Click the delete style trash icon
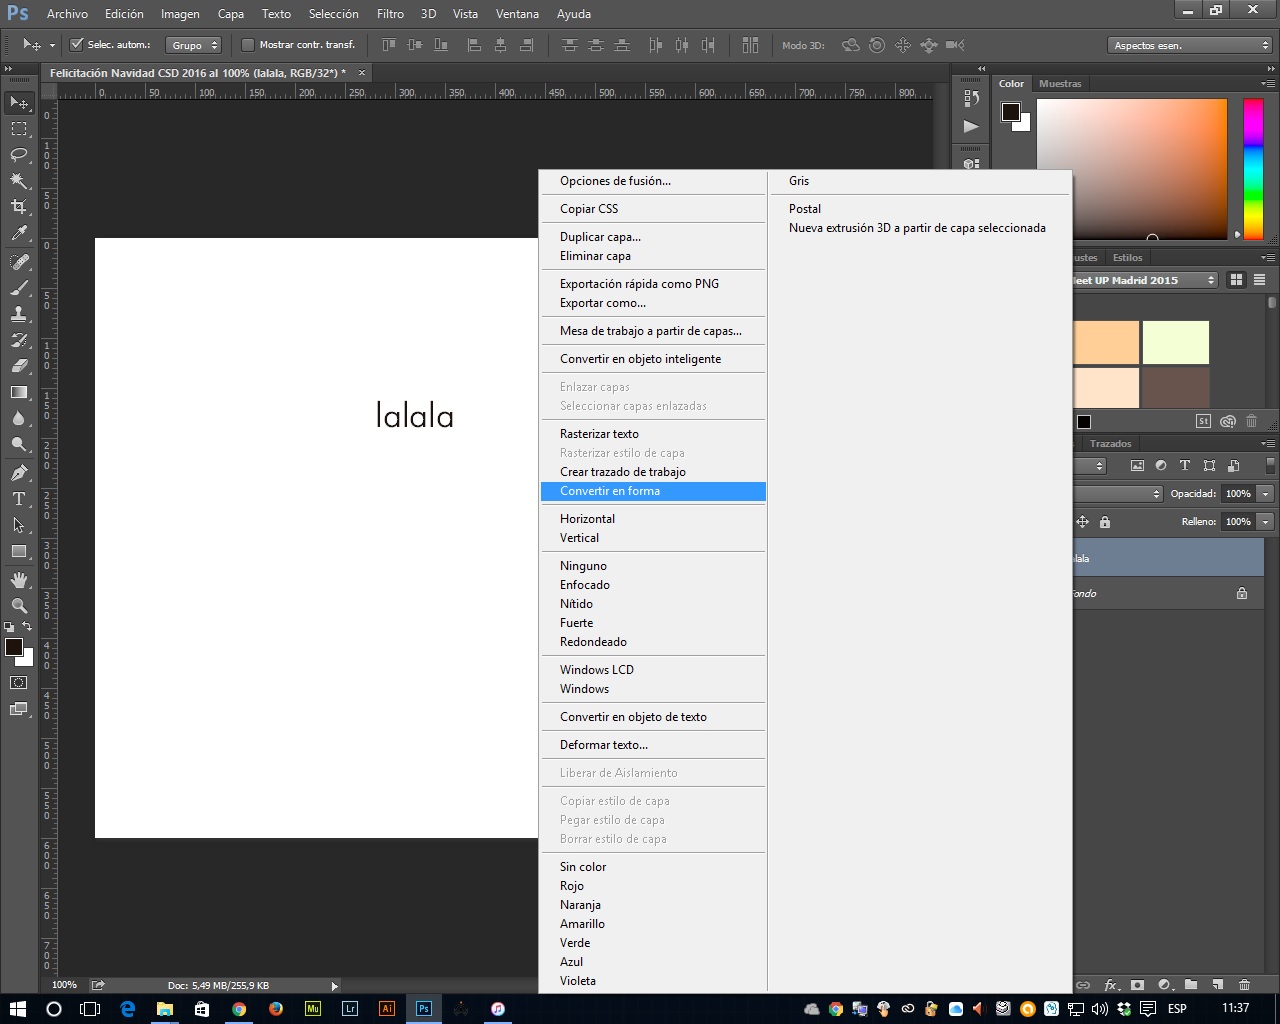 (1252, 422)
